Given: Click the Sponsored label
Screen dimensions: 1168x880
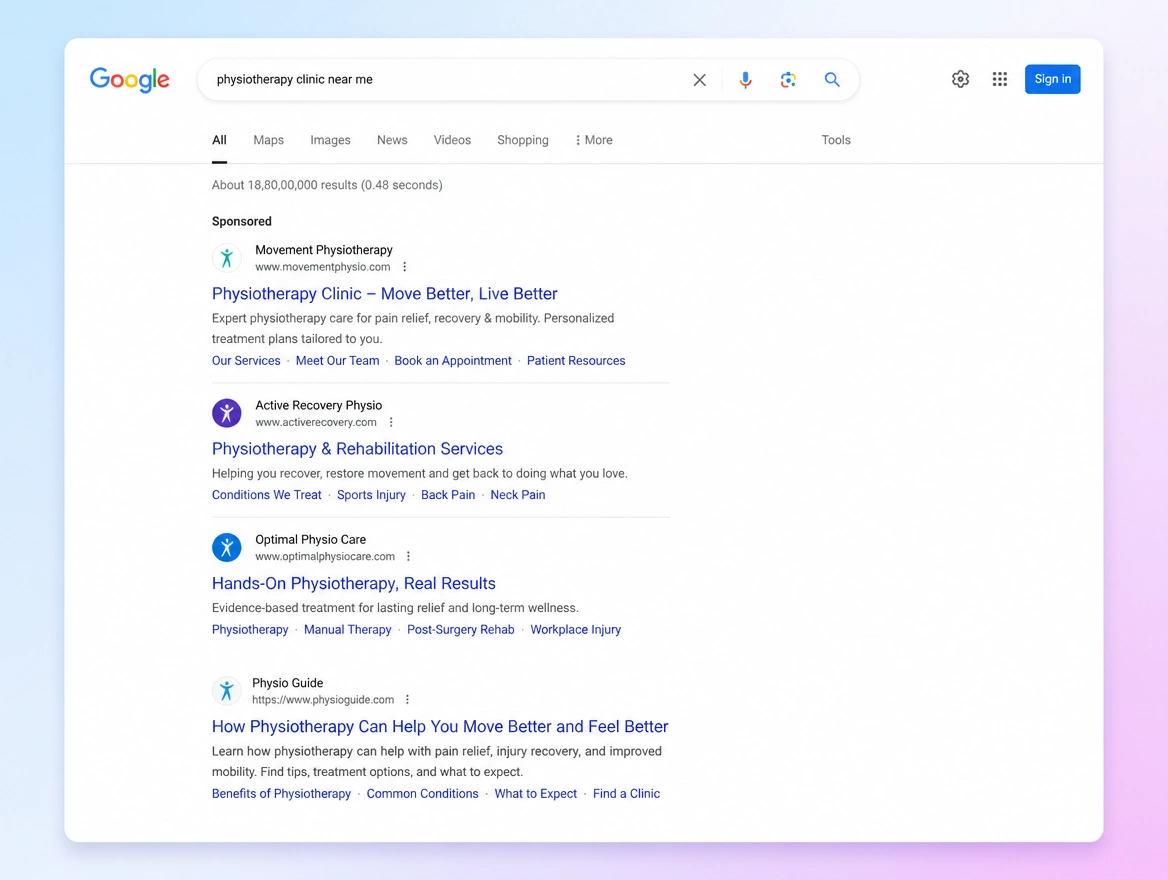Looking at the screenshot, I should click(x=241, y=221).
